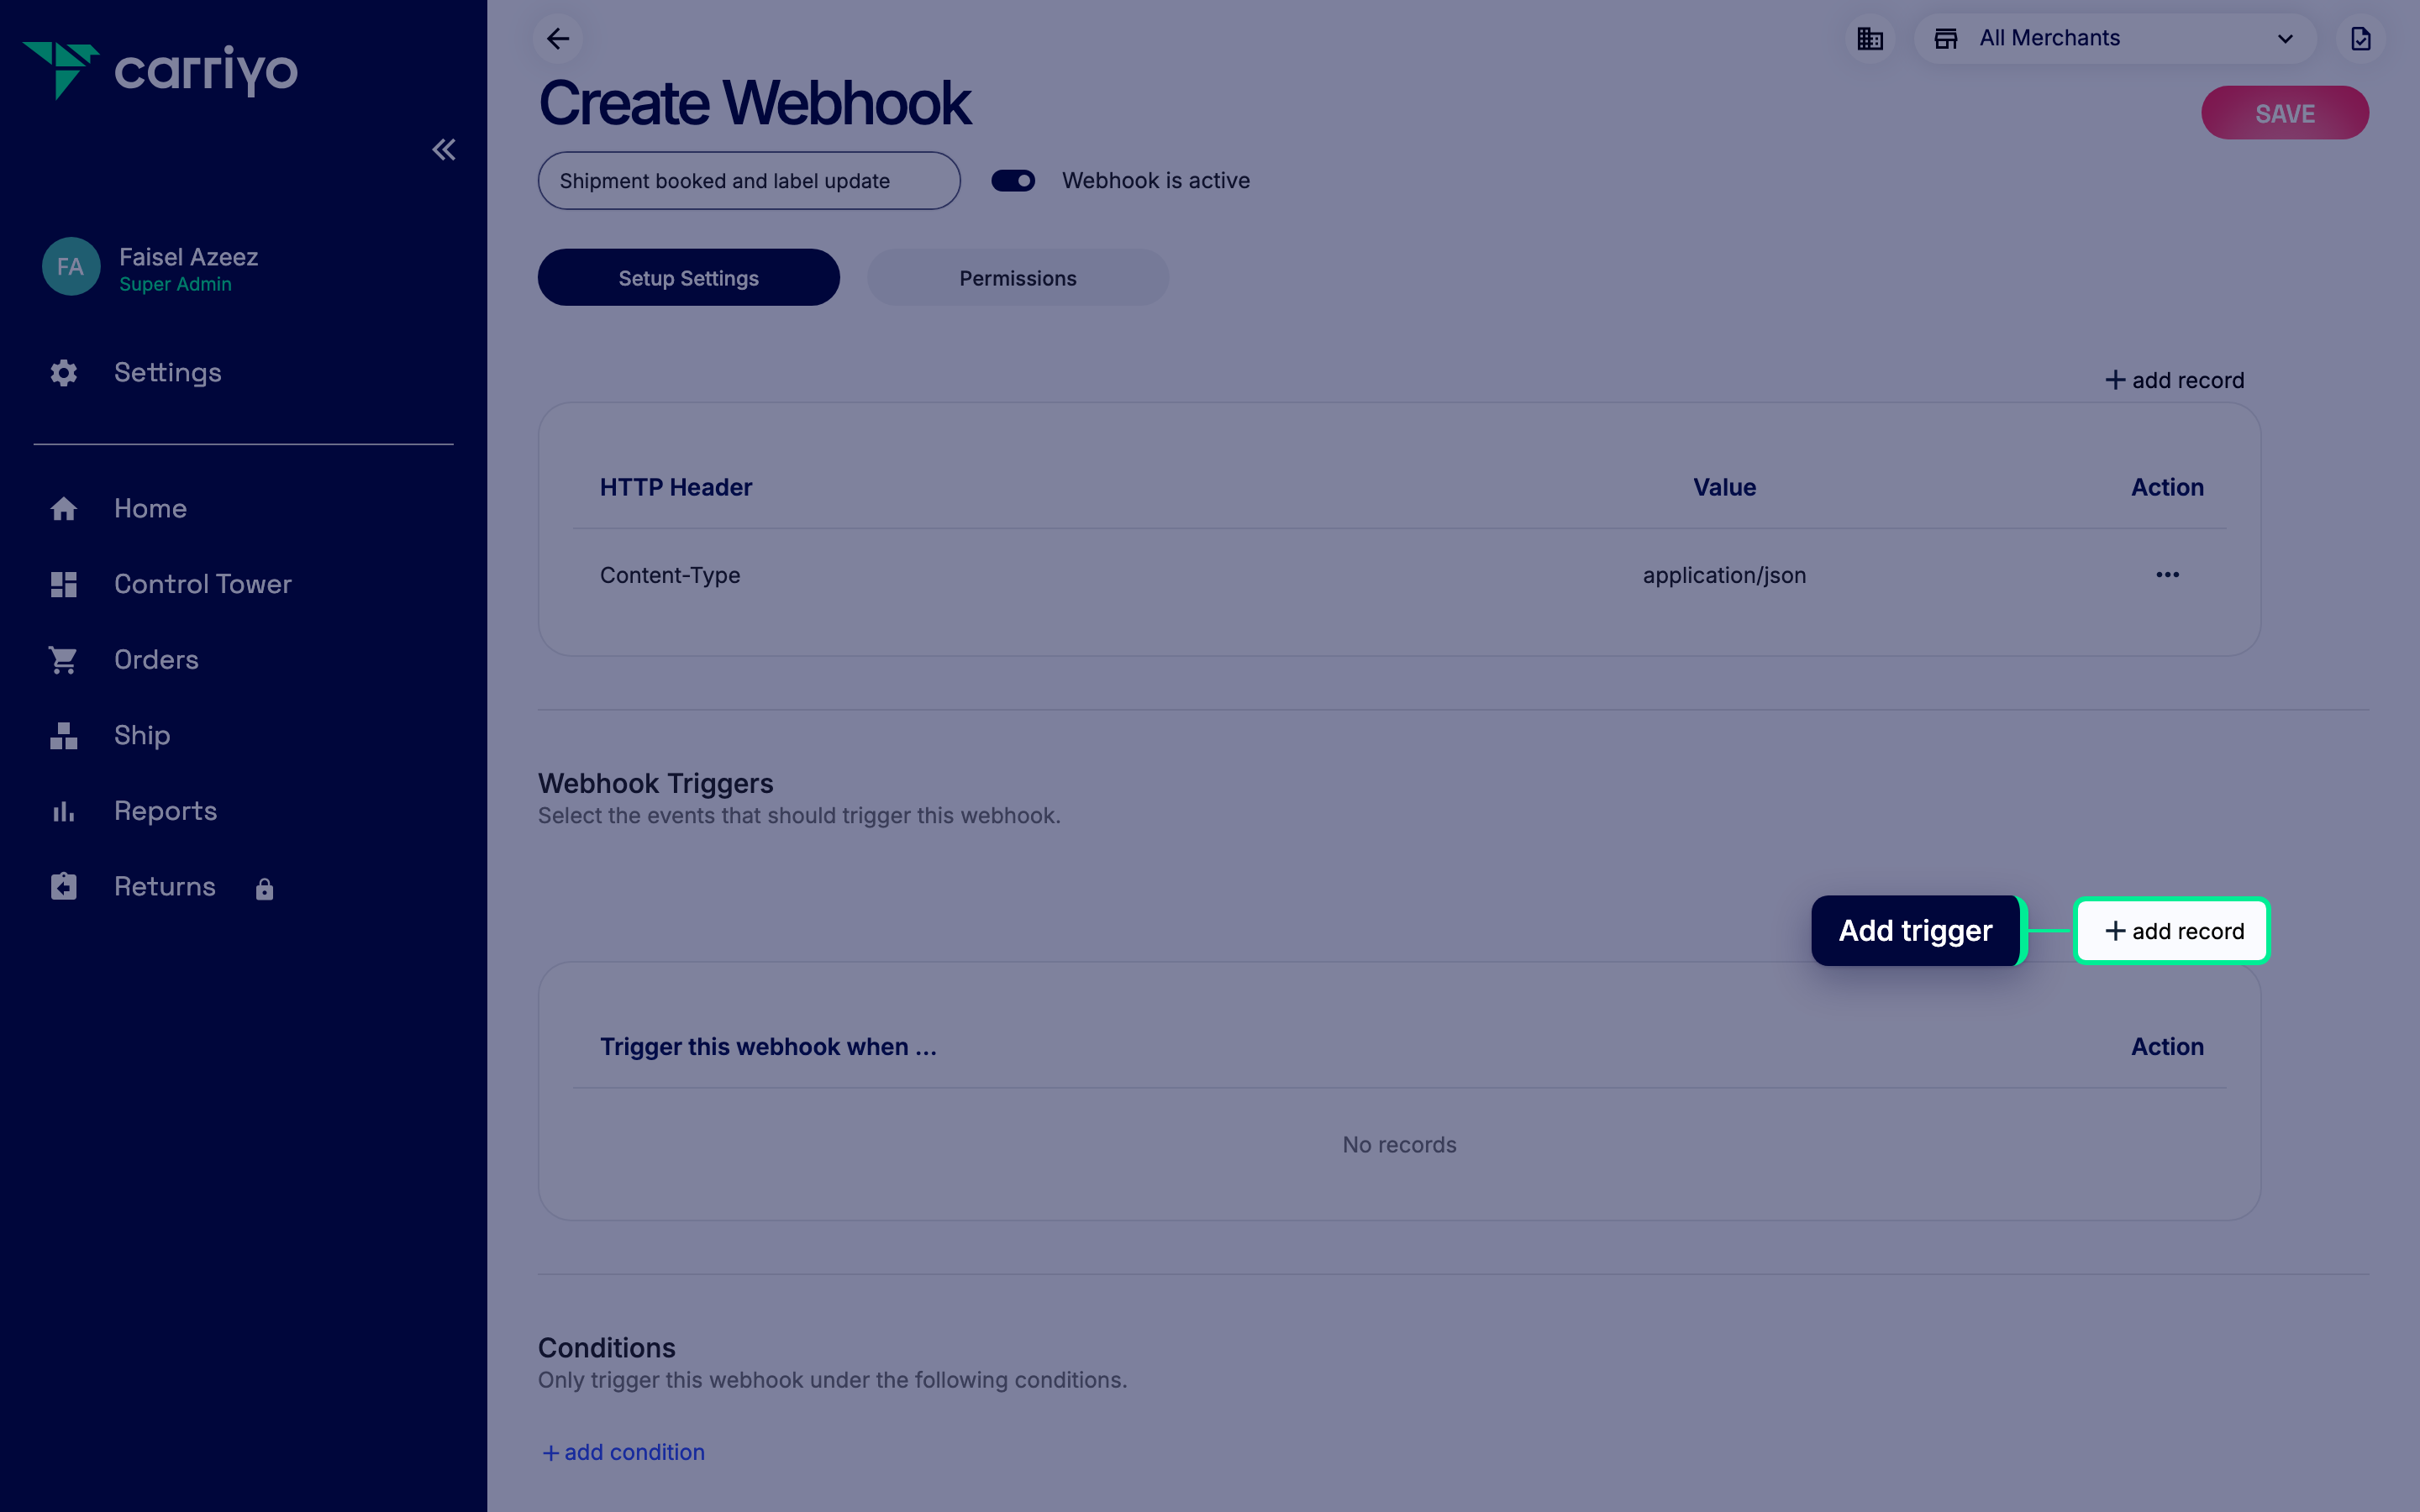
Task: Toggle the Webhook is active switch
Action: click(x=1013, y=181)
